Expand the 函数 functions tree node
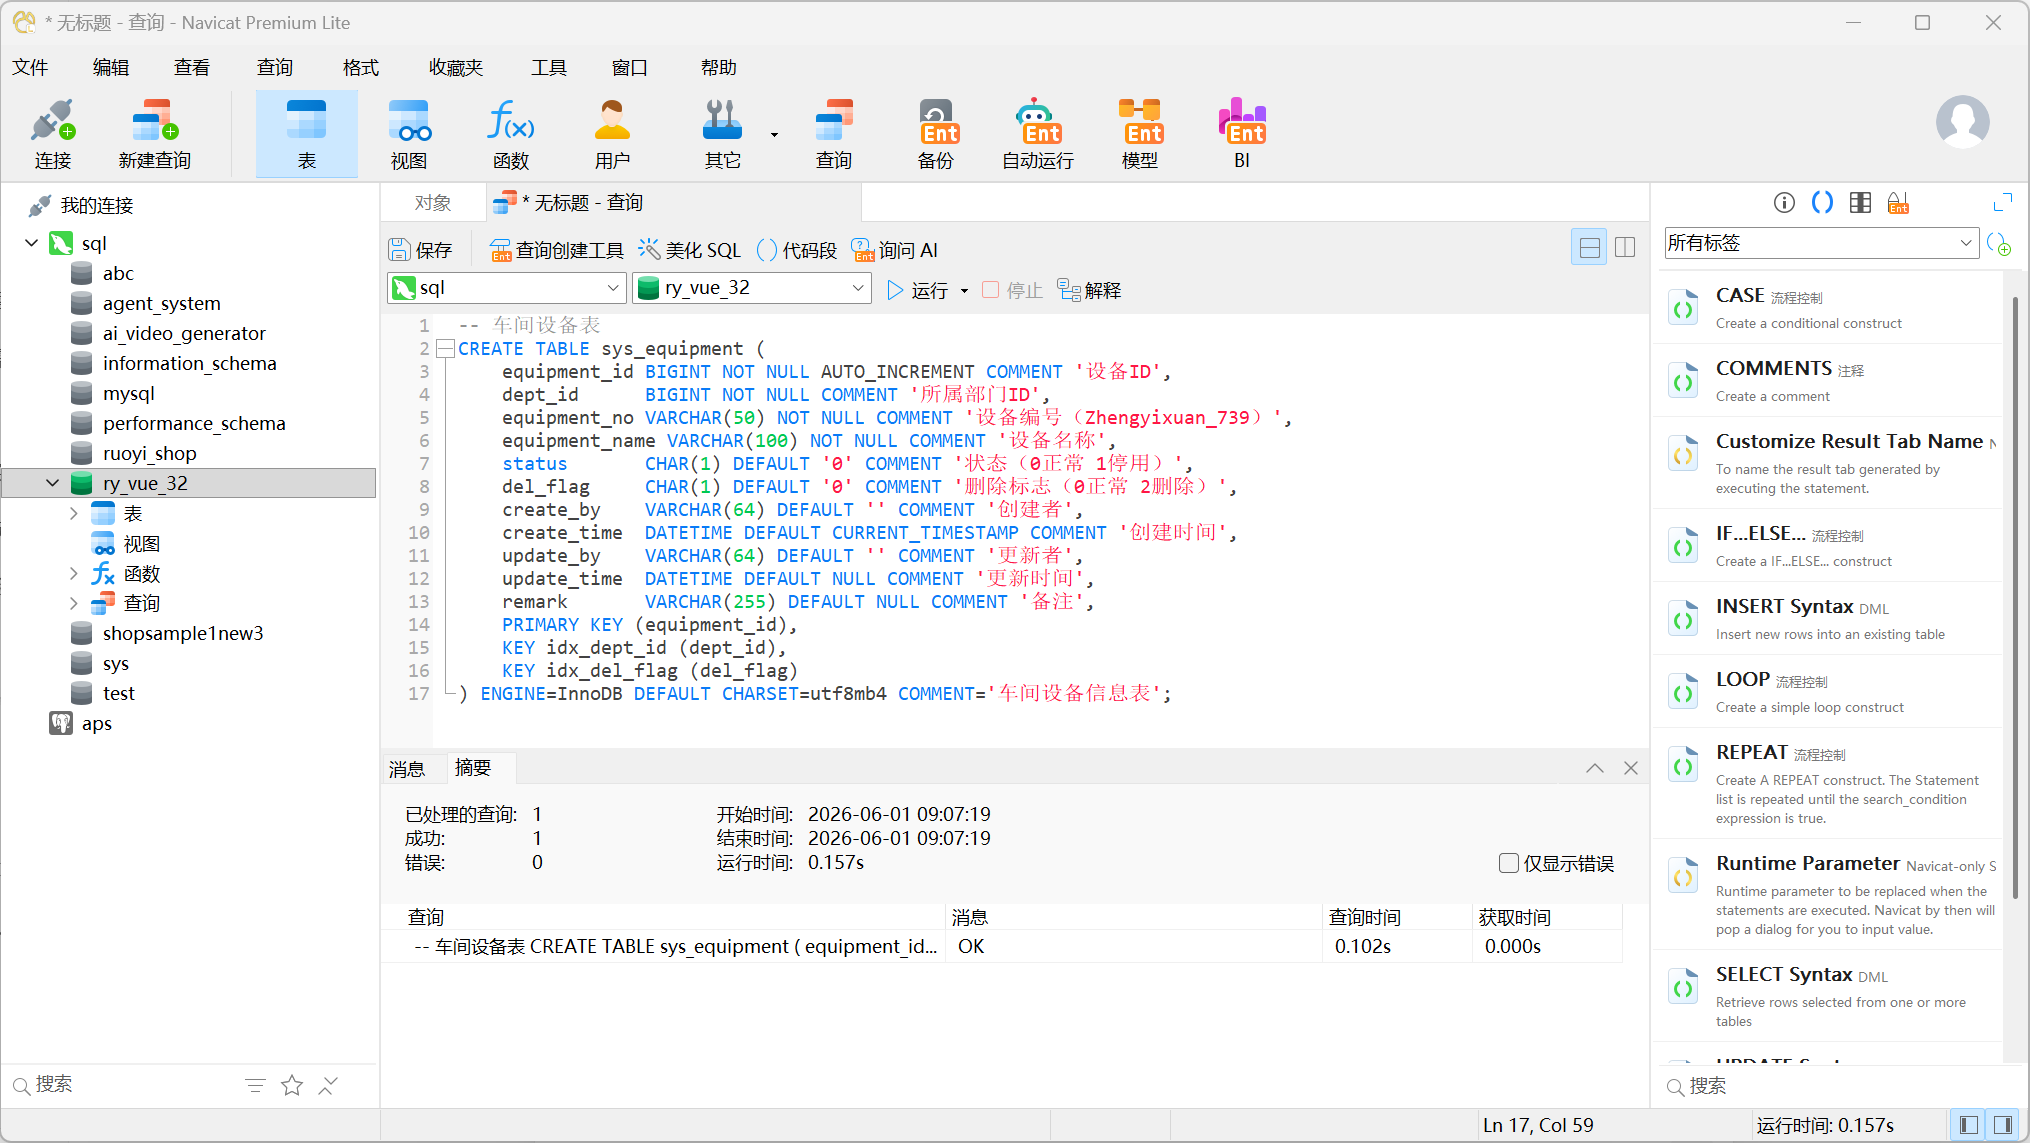The image size is (2030, 1143). (73, 573)
